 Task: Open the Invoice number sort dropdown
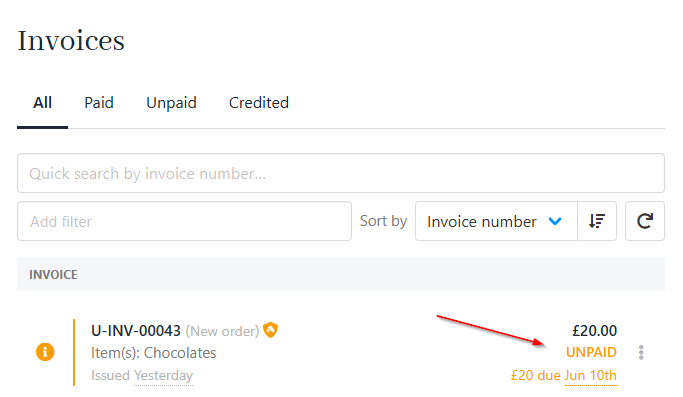tap(496, 221)
